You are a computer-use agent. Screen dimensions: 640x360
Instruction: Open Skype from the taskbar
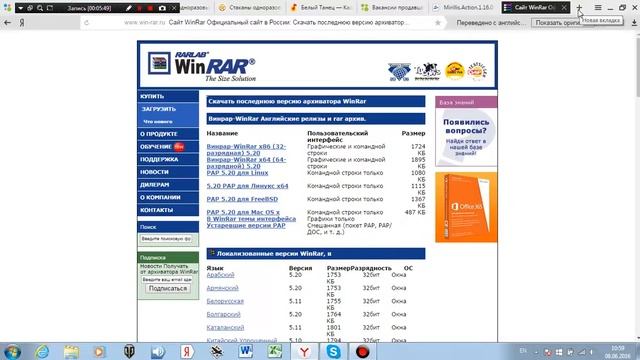pyautogui.click(x=333, y=351)
